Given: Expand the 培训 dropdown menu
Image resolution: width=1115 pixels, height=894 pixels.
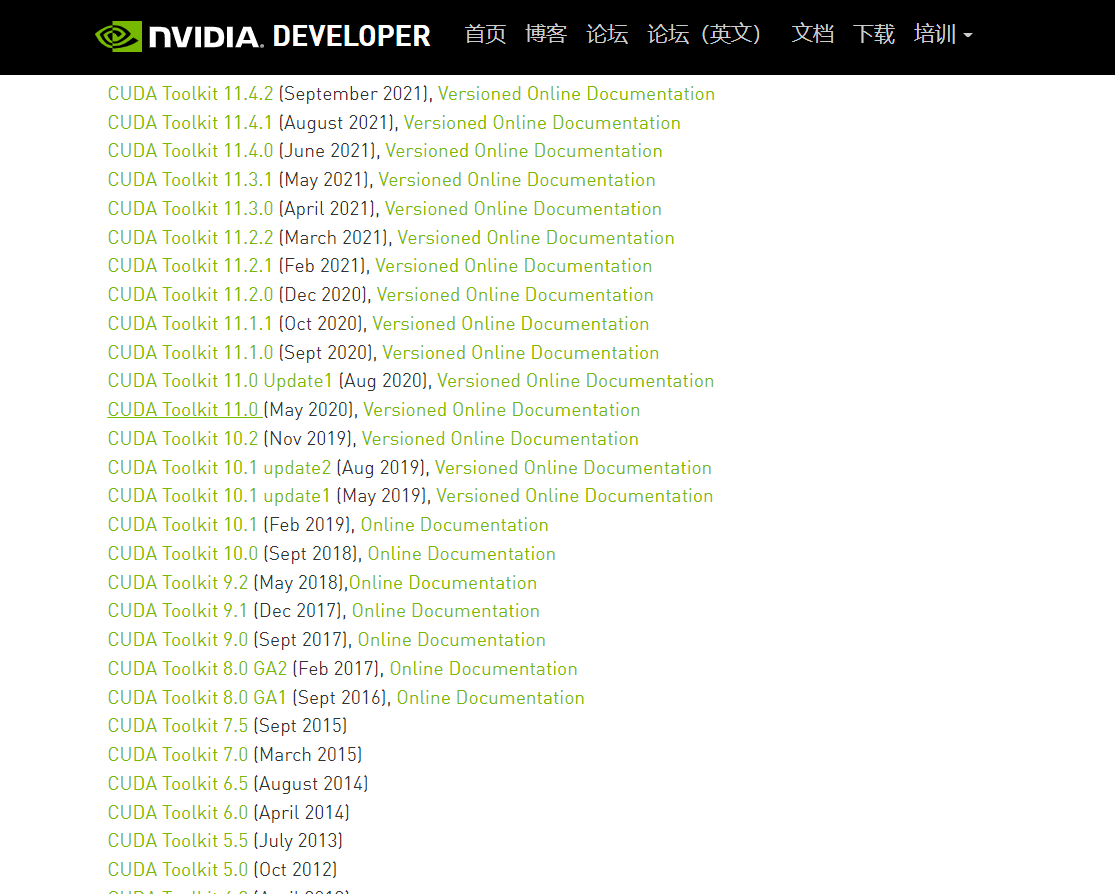Looking at the screenshot, I should pos(942,34).
